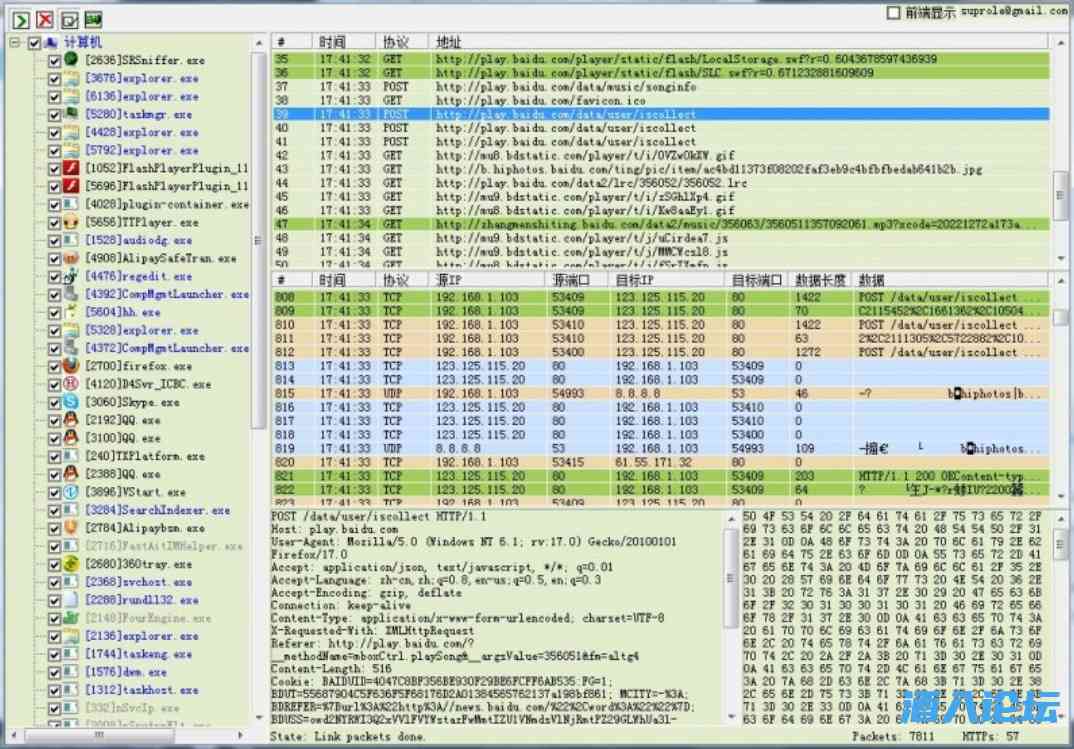Select the AlipaySafeTran.exe process entry
The image size is (1074, 749).
tap(160, 258)
